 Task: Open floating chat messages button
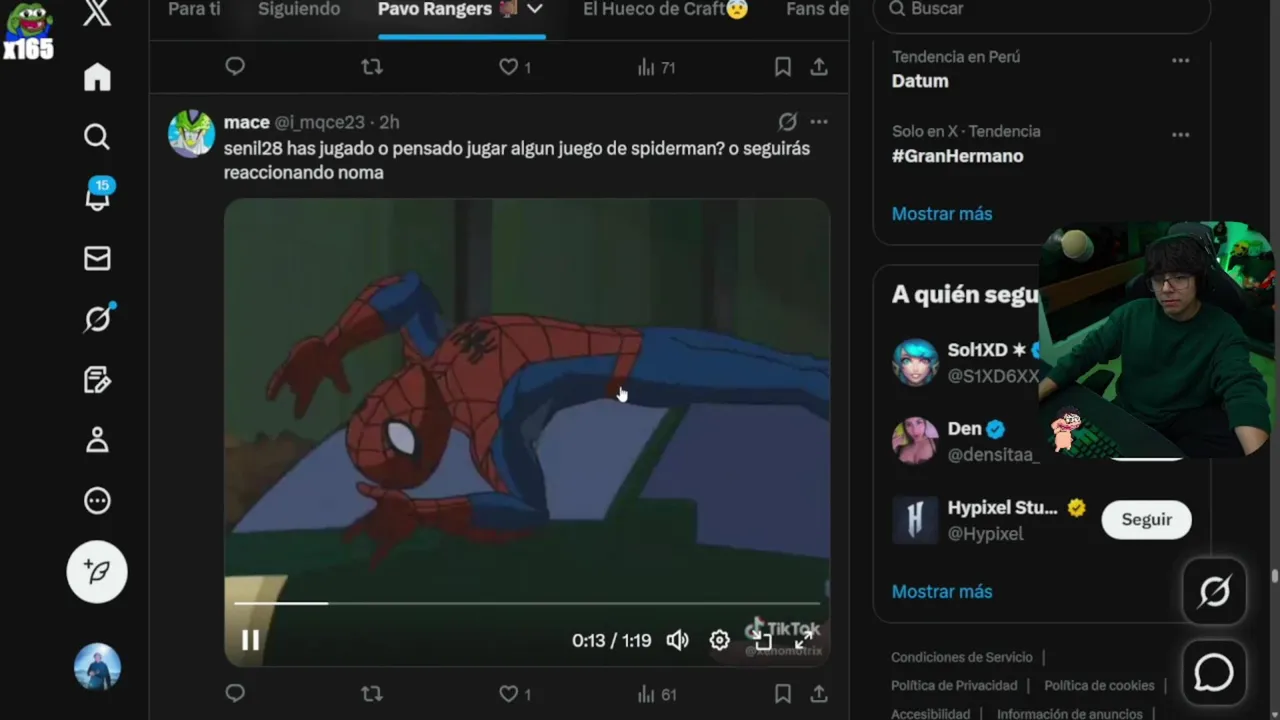click(x=1214, y=672)
